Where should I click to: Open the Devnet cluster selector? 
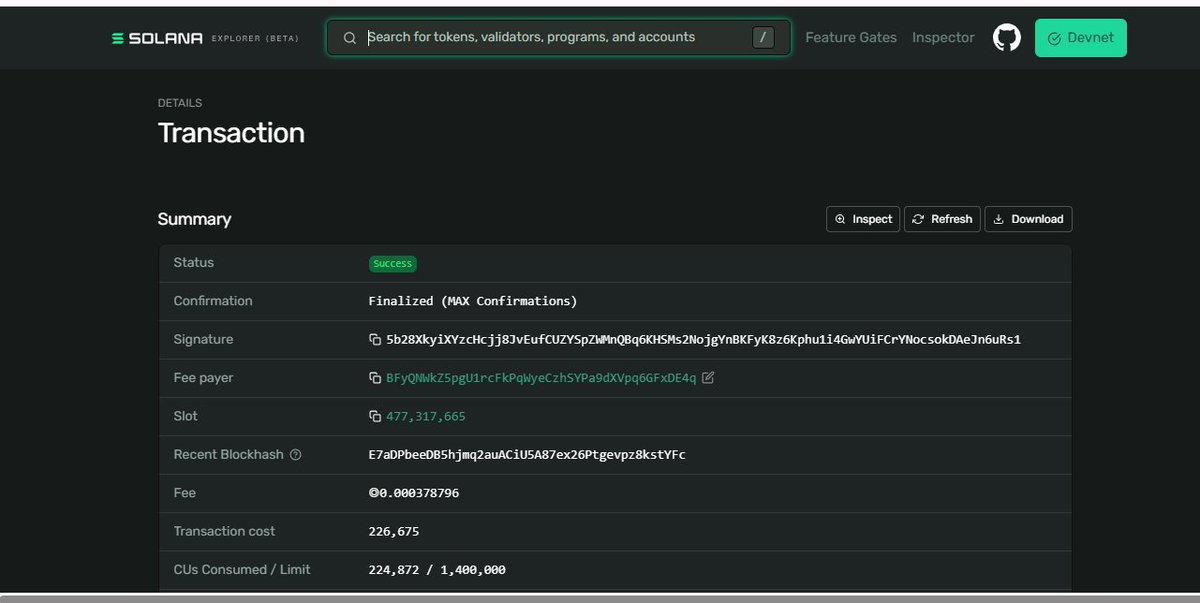[x=1080, y=38]
